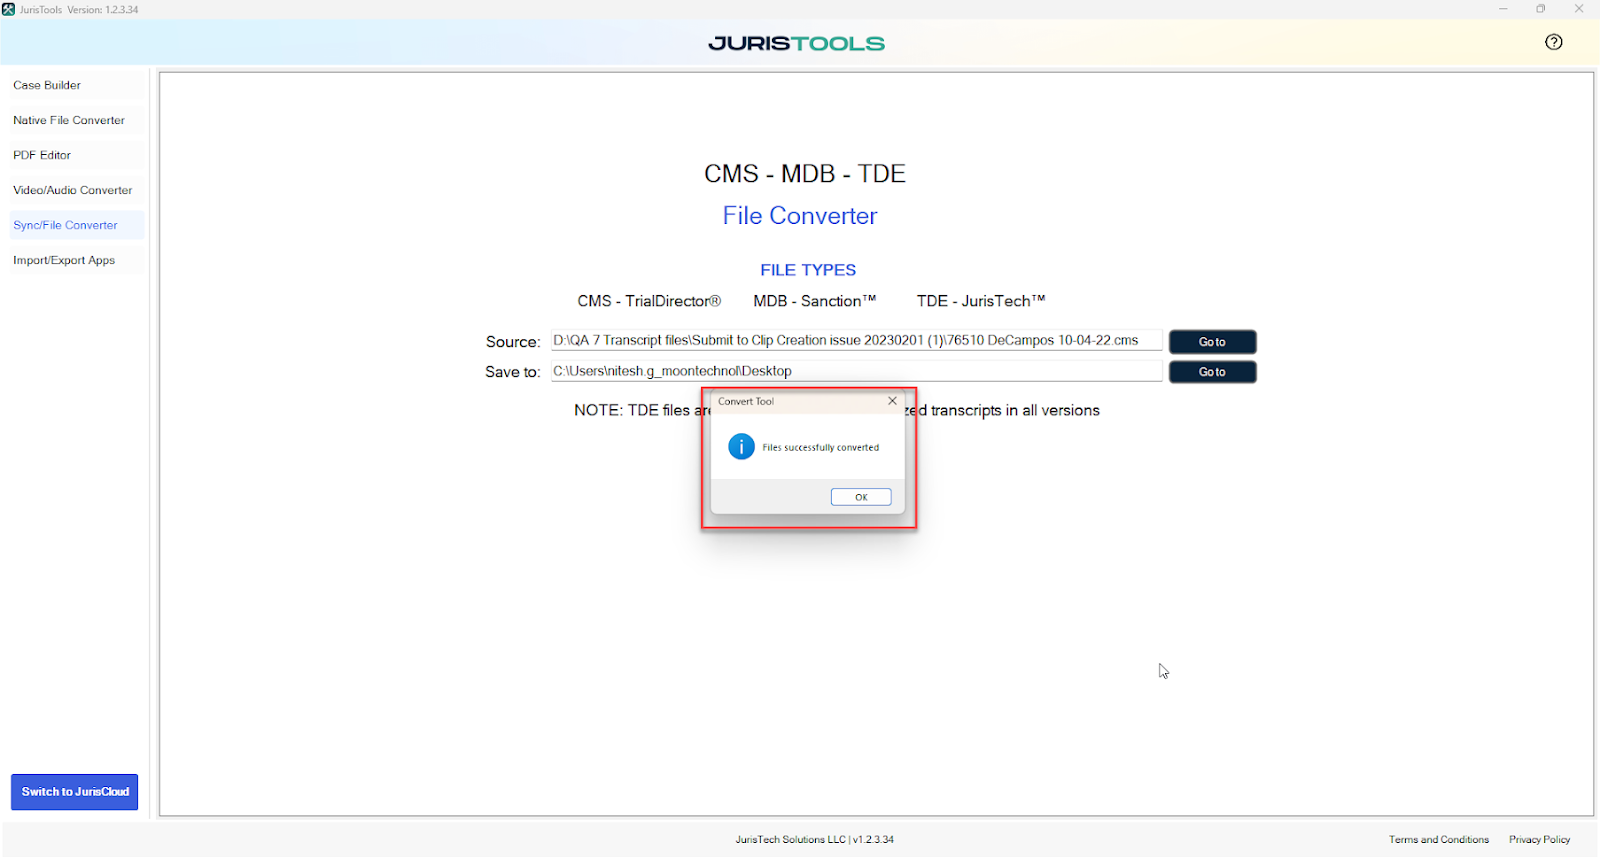Restore down the JurisTools window
Screen dimensions: 1600x858
coord(1540,9)
